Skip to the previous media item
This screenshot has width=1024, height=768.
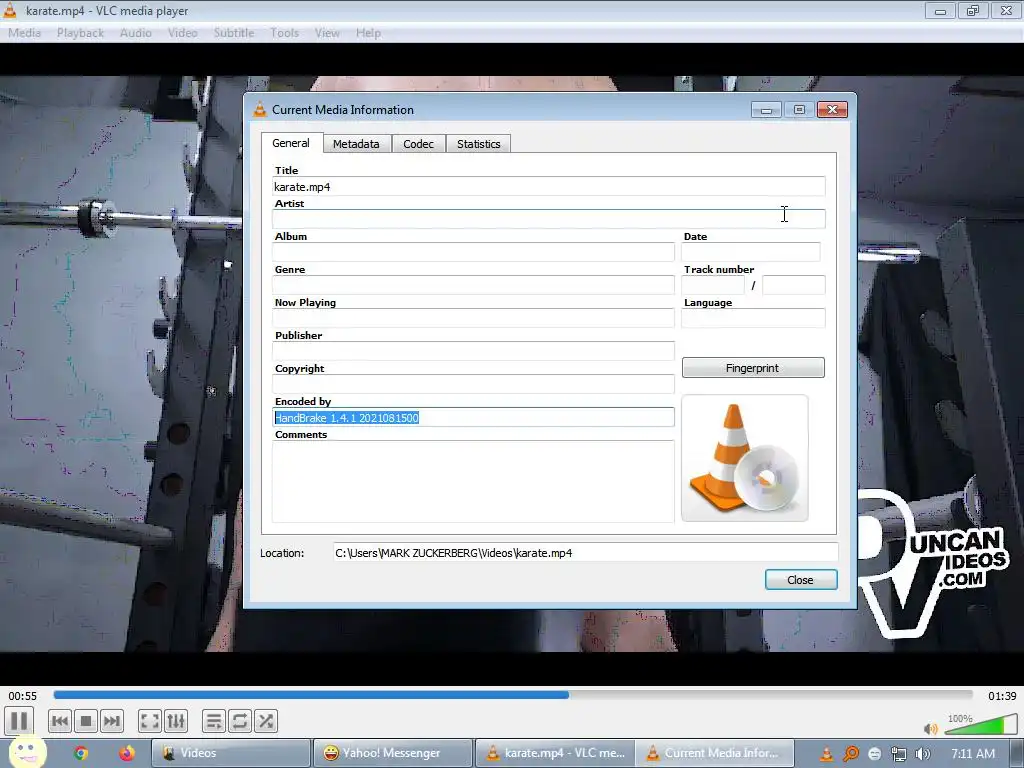pyautogui.click(x=59, y=722)
